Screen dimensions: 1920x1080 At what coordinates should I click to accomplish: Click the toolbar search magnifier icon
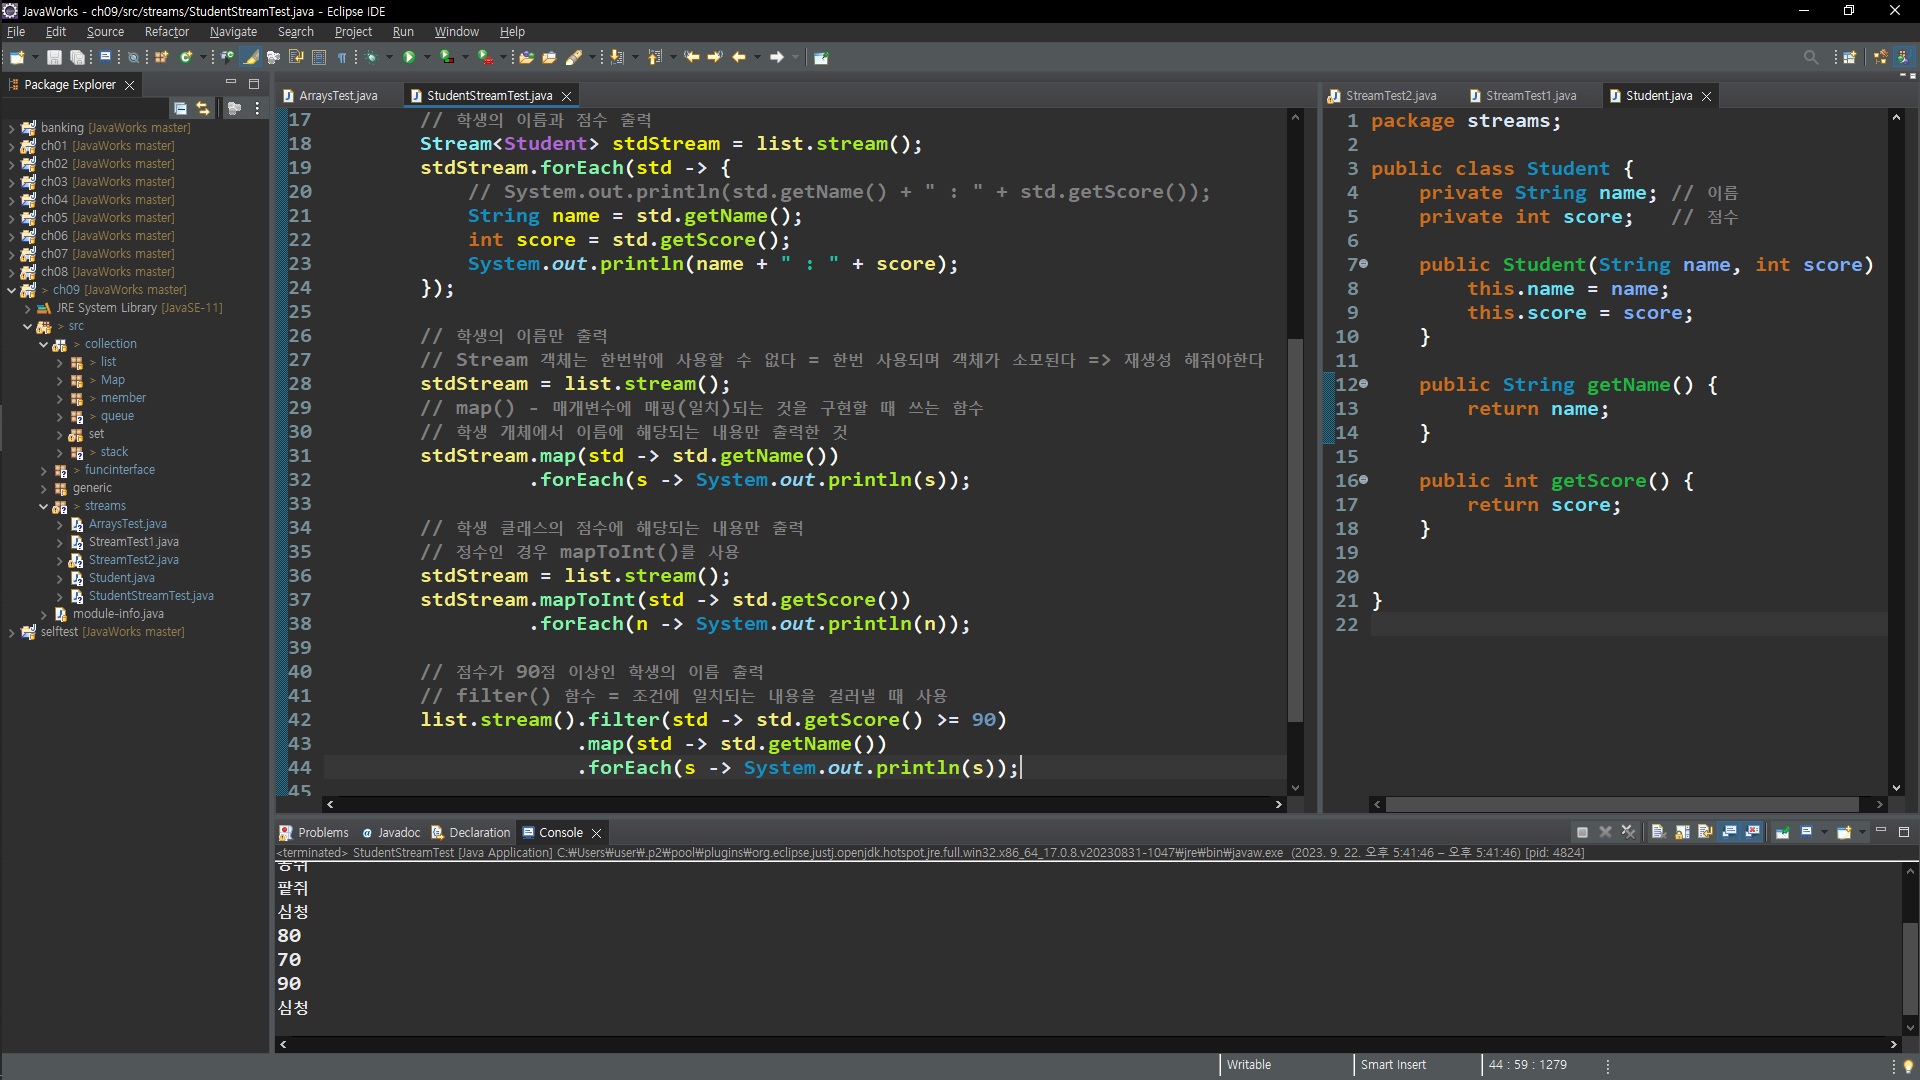1810,57
